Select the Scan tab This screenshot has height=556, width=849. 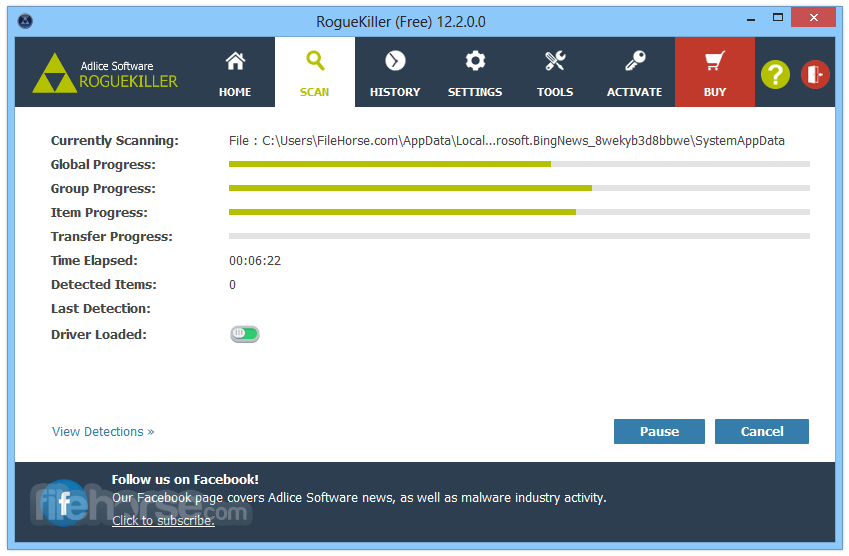pyautogui.click(x=315, y=73)
